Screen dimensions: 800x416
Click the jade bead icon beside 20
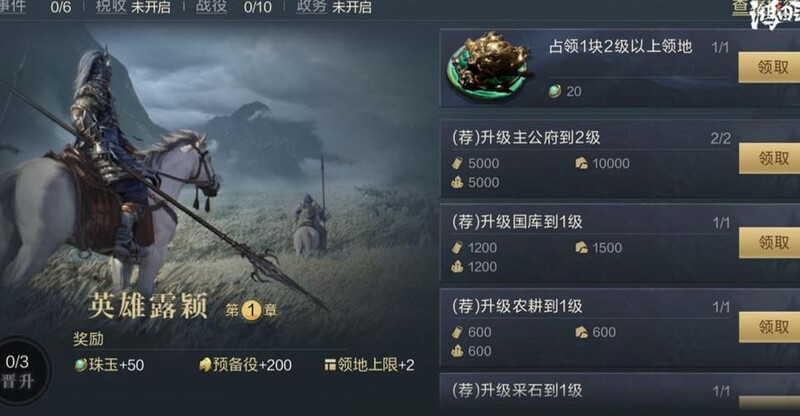[x=555, y=91]
